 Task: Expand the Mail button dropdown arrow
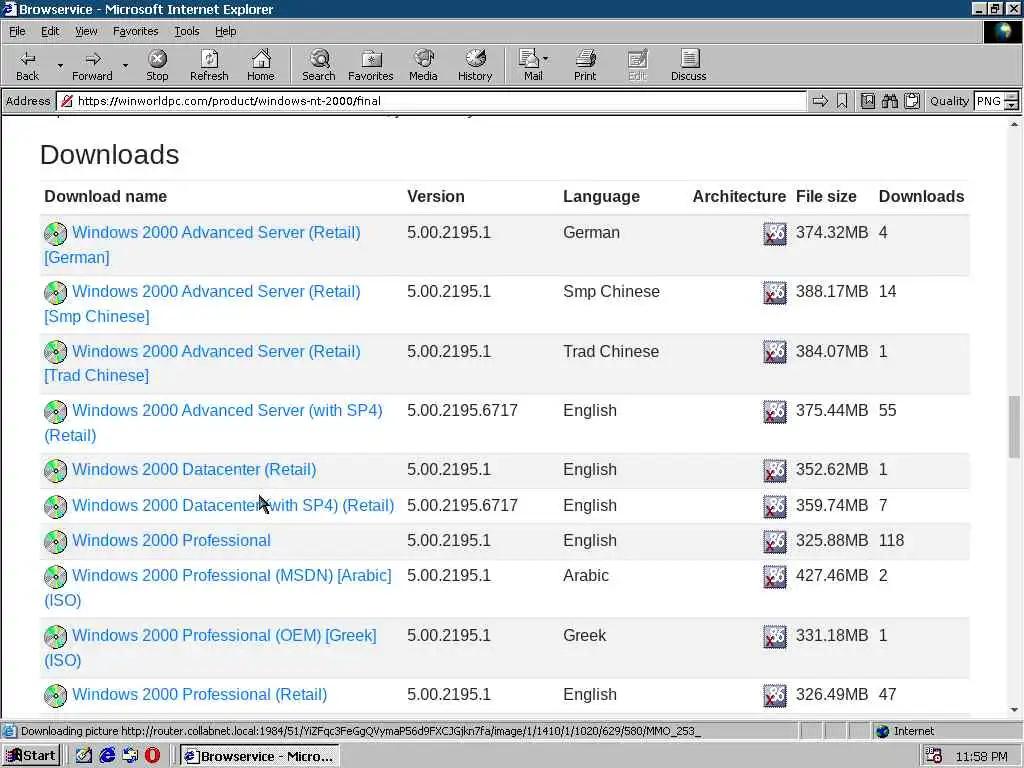tap(546, 59)
